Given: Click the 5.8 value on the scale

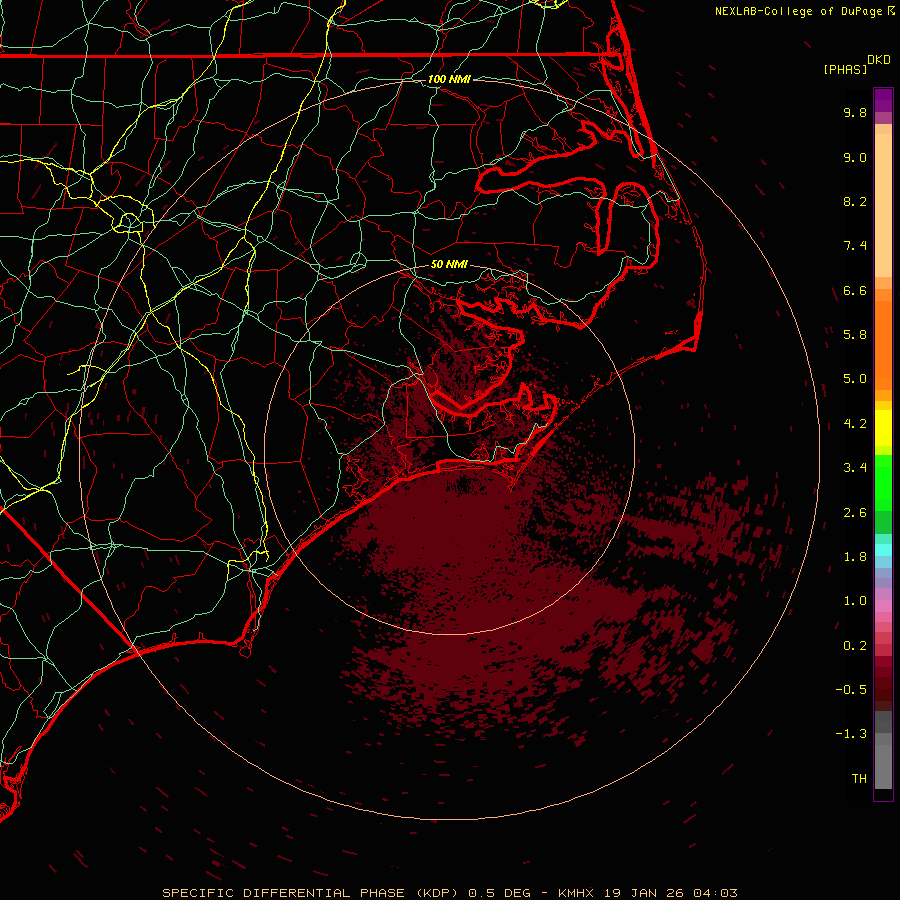Looking at the screenshot, I should pos(855,335).
